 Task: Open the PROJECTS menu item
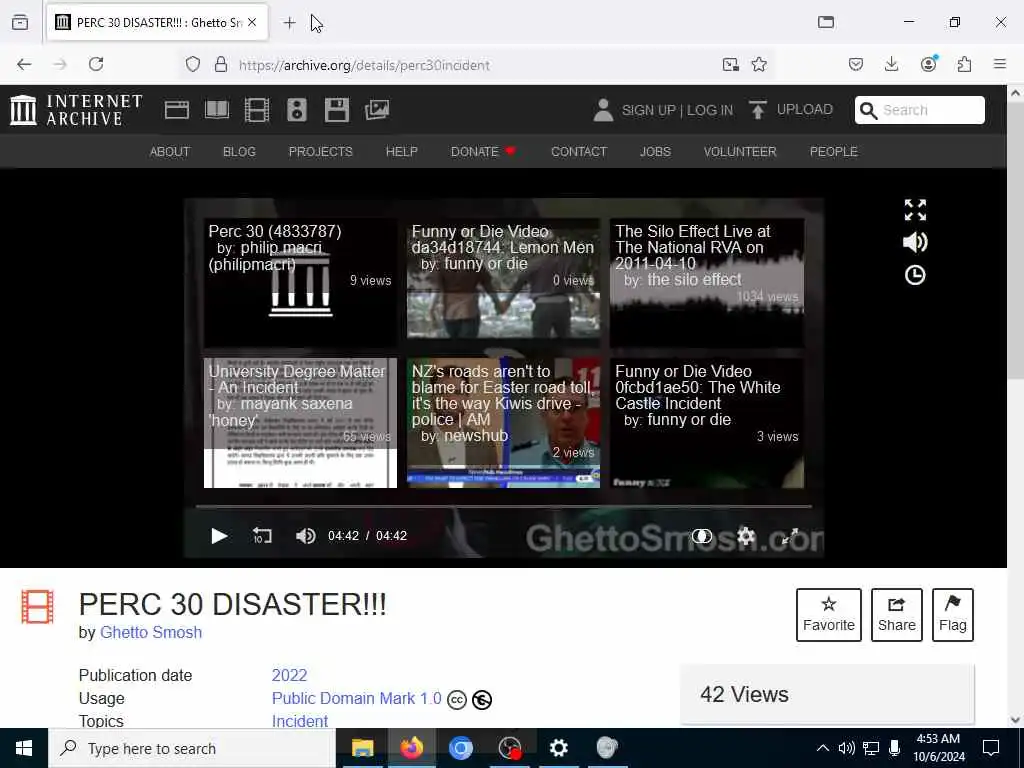click(x=321, y=152)
